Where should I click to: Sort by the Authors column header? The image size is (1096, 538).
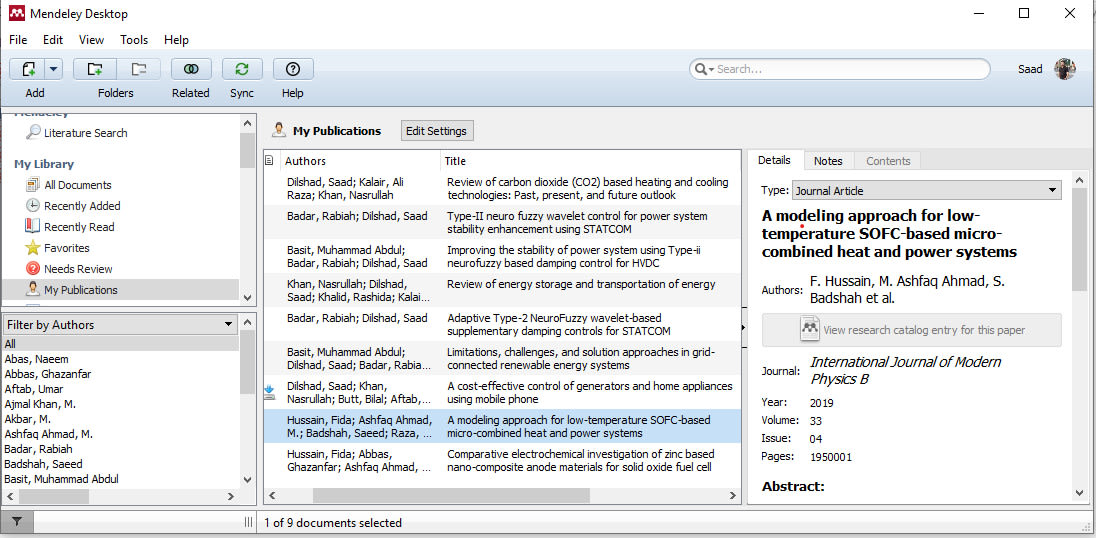pyautogui.click(x=360, y=161)
